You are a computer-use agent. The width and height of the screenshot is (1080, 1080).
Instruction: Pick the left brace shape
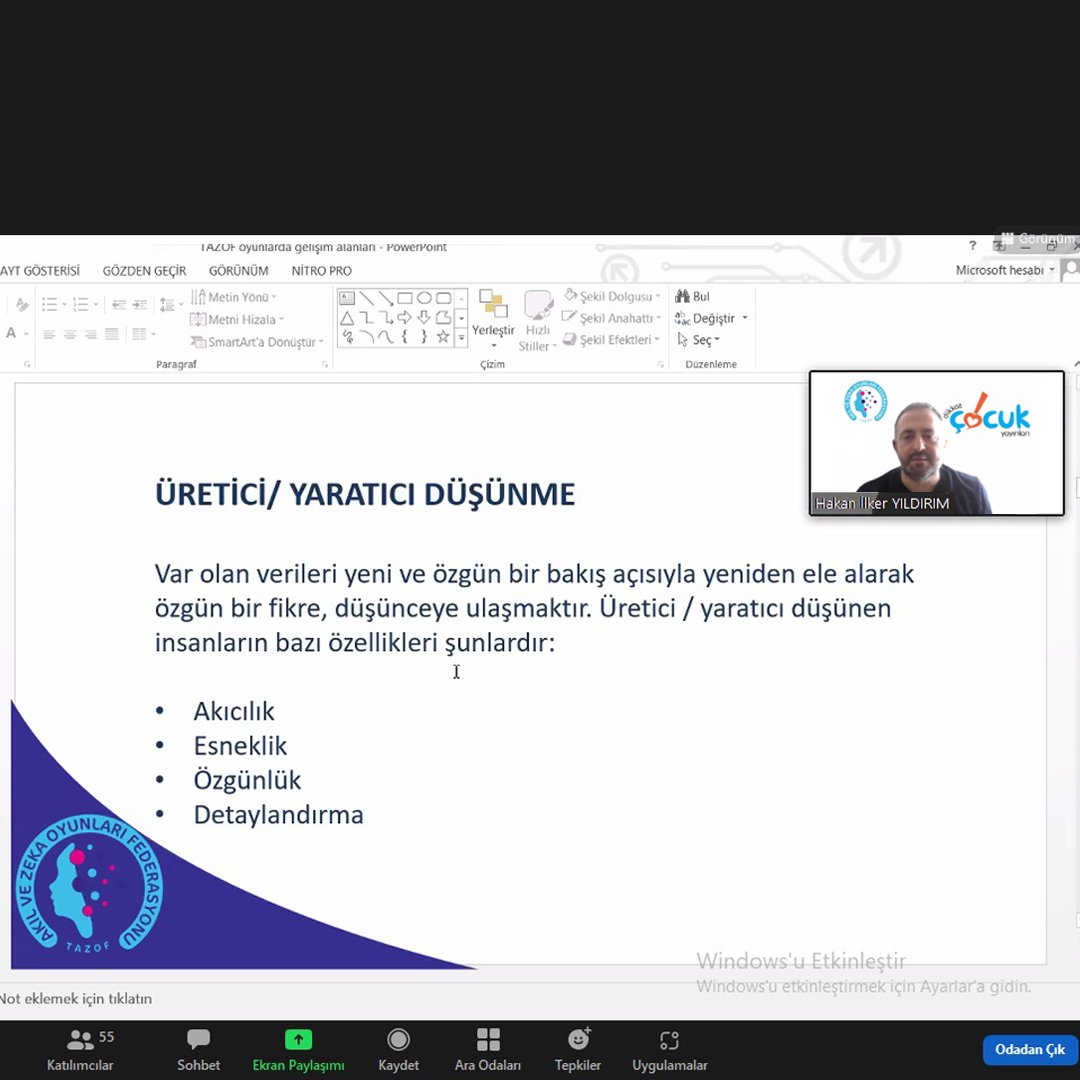[405, 337]
